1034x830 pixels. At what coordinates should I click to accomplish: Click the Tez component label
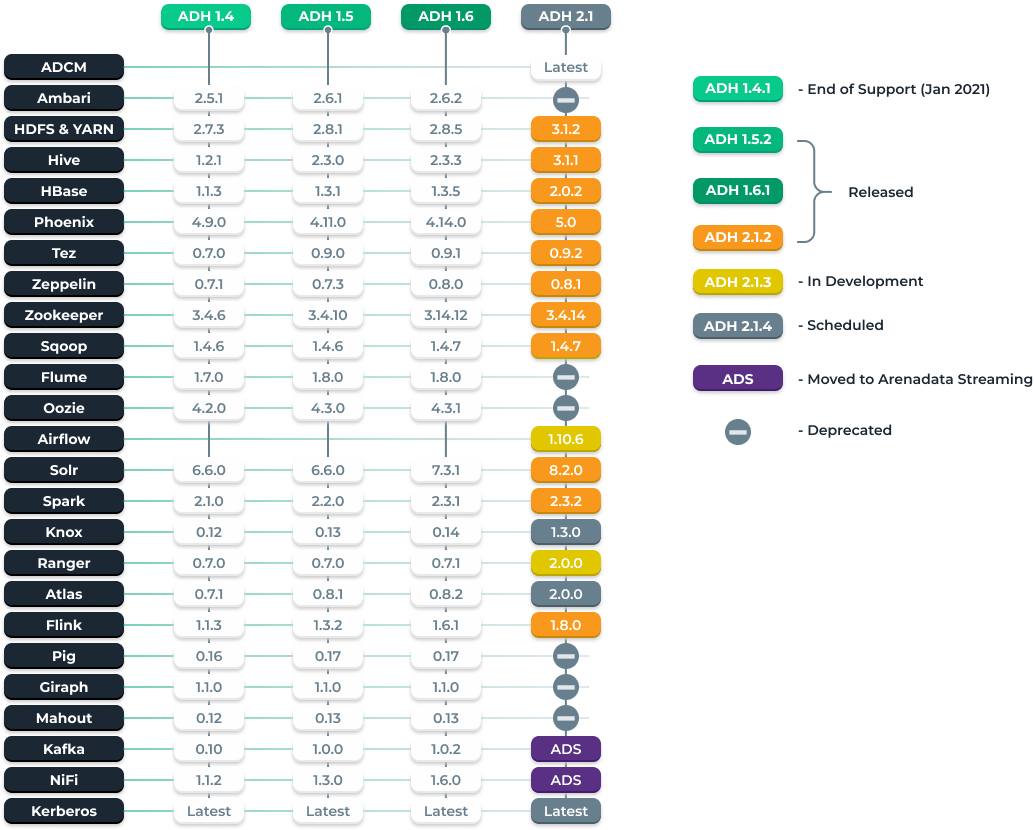click(64, 253)
